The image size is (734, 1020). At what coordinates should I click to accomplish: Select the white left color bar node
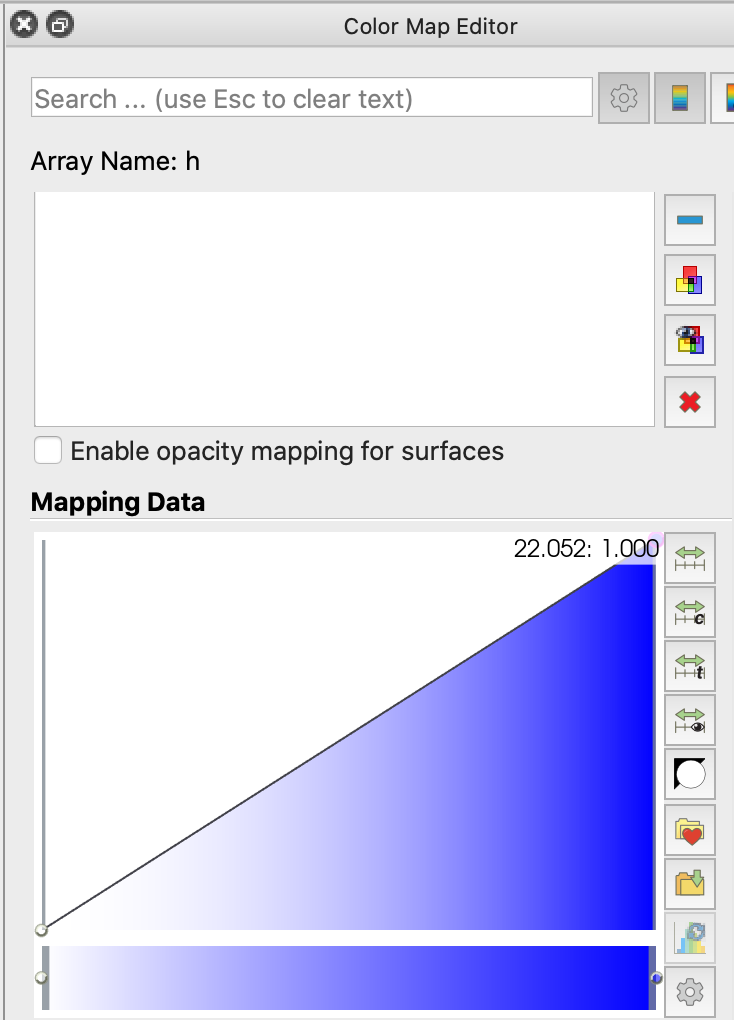tap(41, 977)
